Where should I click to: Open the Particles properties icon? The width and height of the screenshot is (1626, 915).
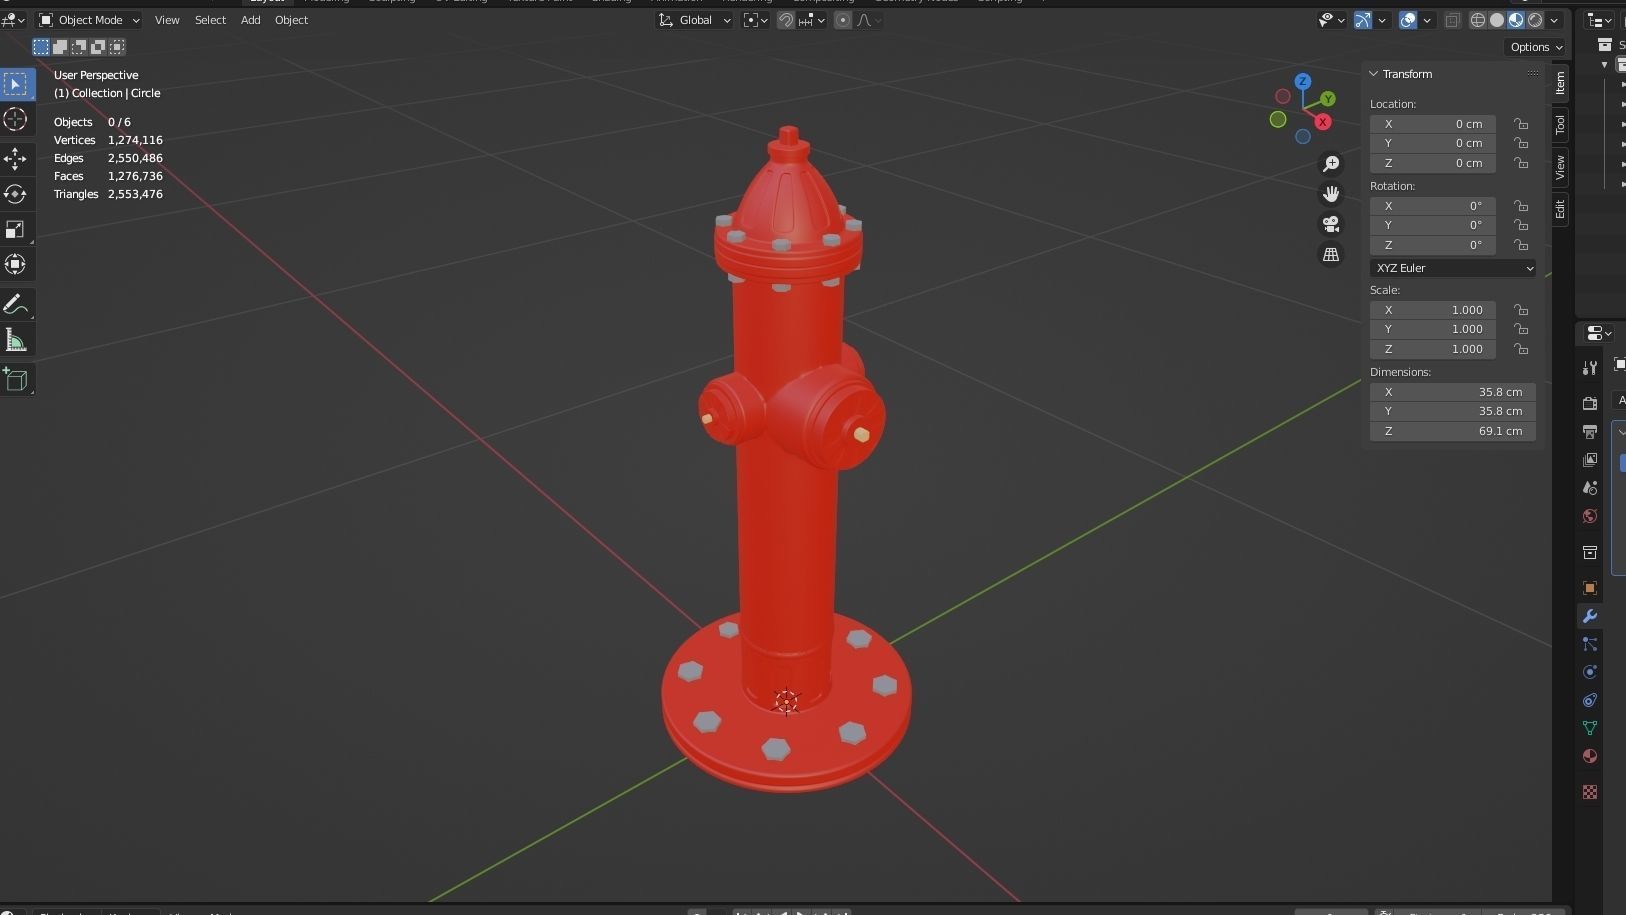click(x=1589, y=644)
